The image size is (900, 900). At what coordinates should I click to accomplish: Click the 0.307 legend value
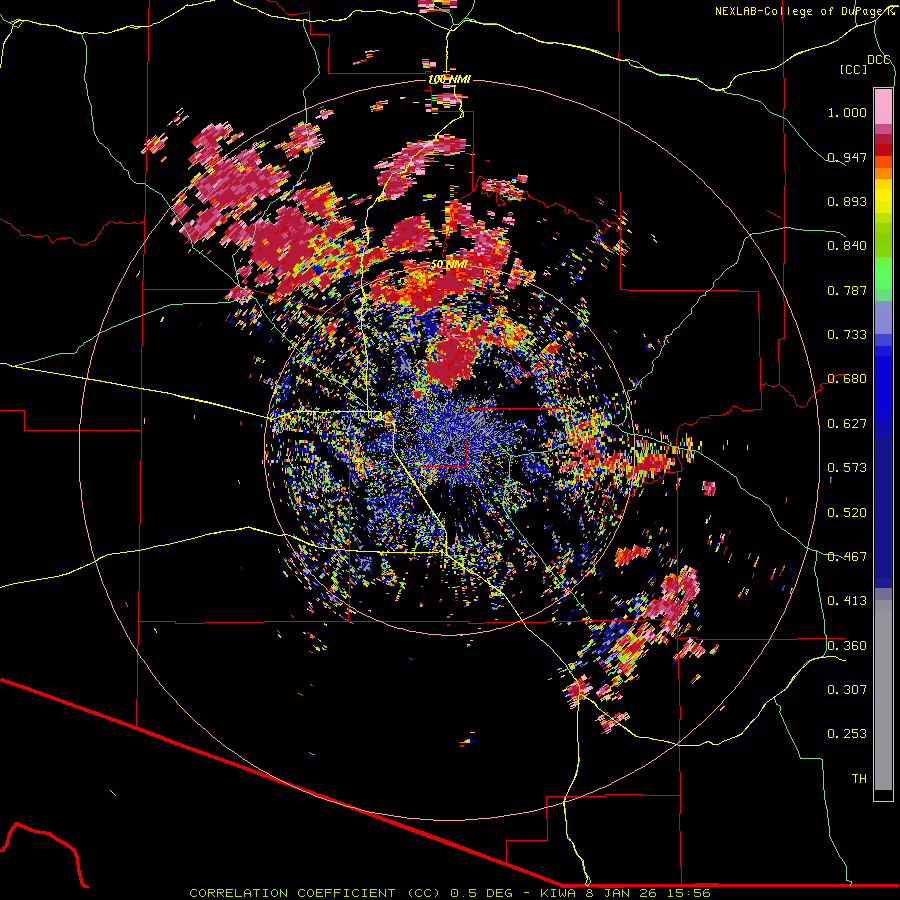(x=847, y=690)
